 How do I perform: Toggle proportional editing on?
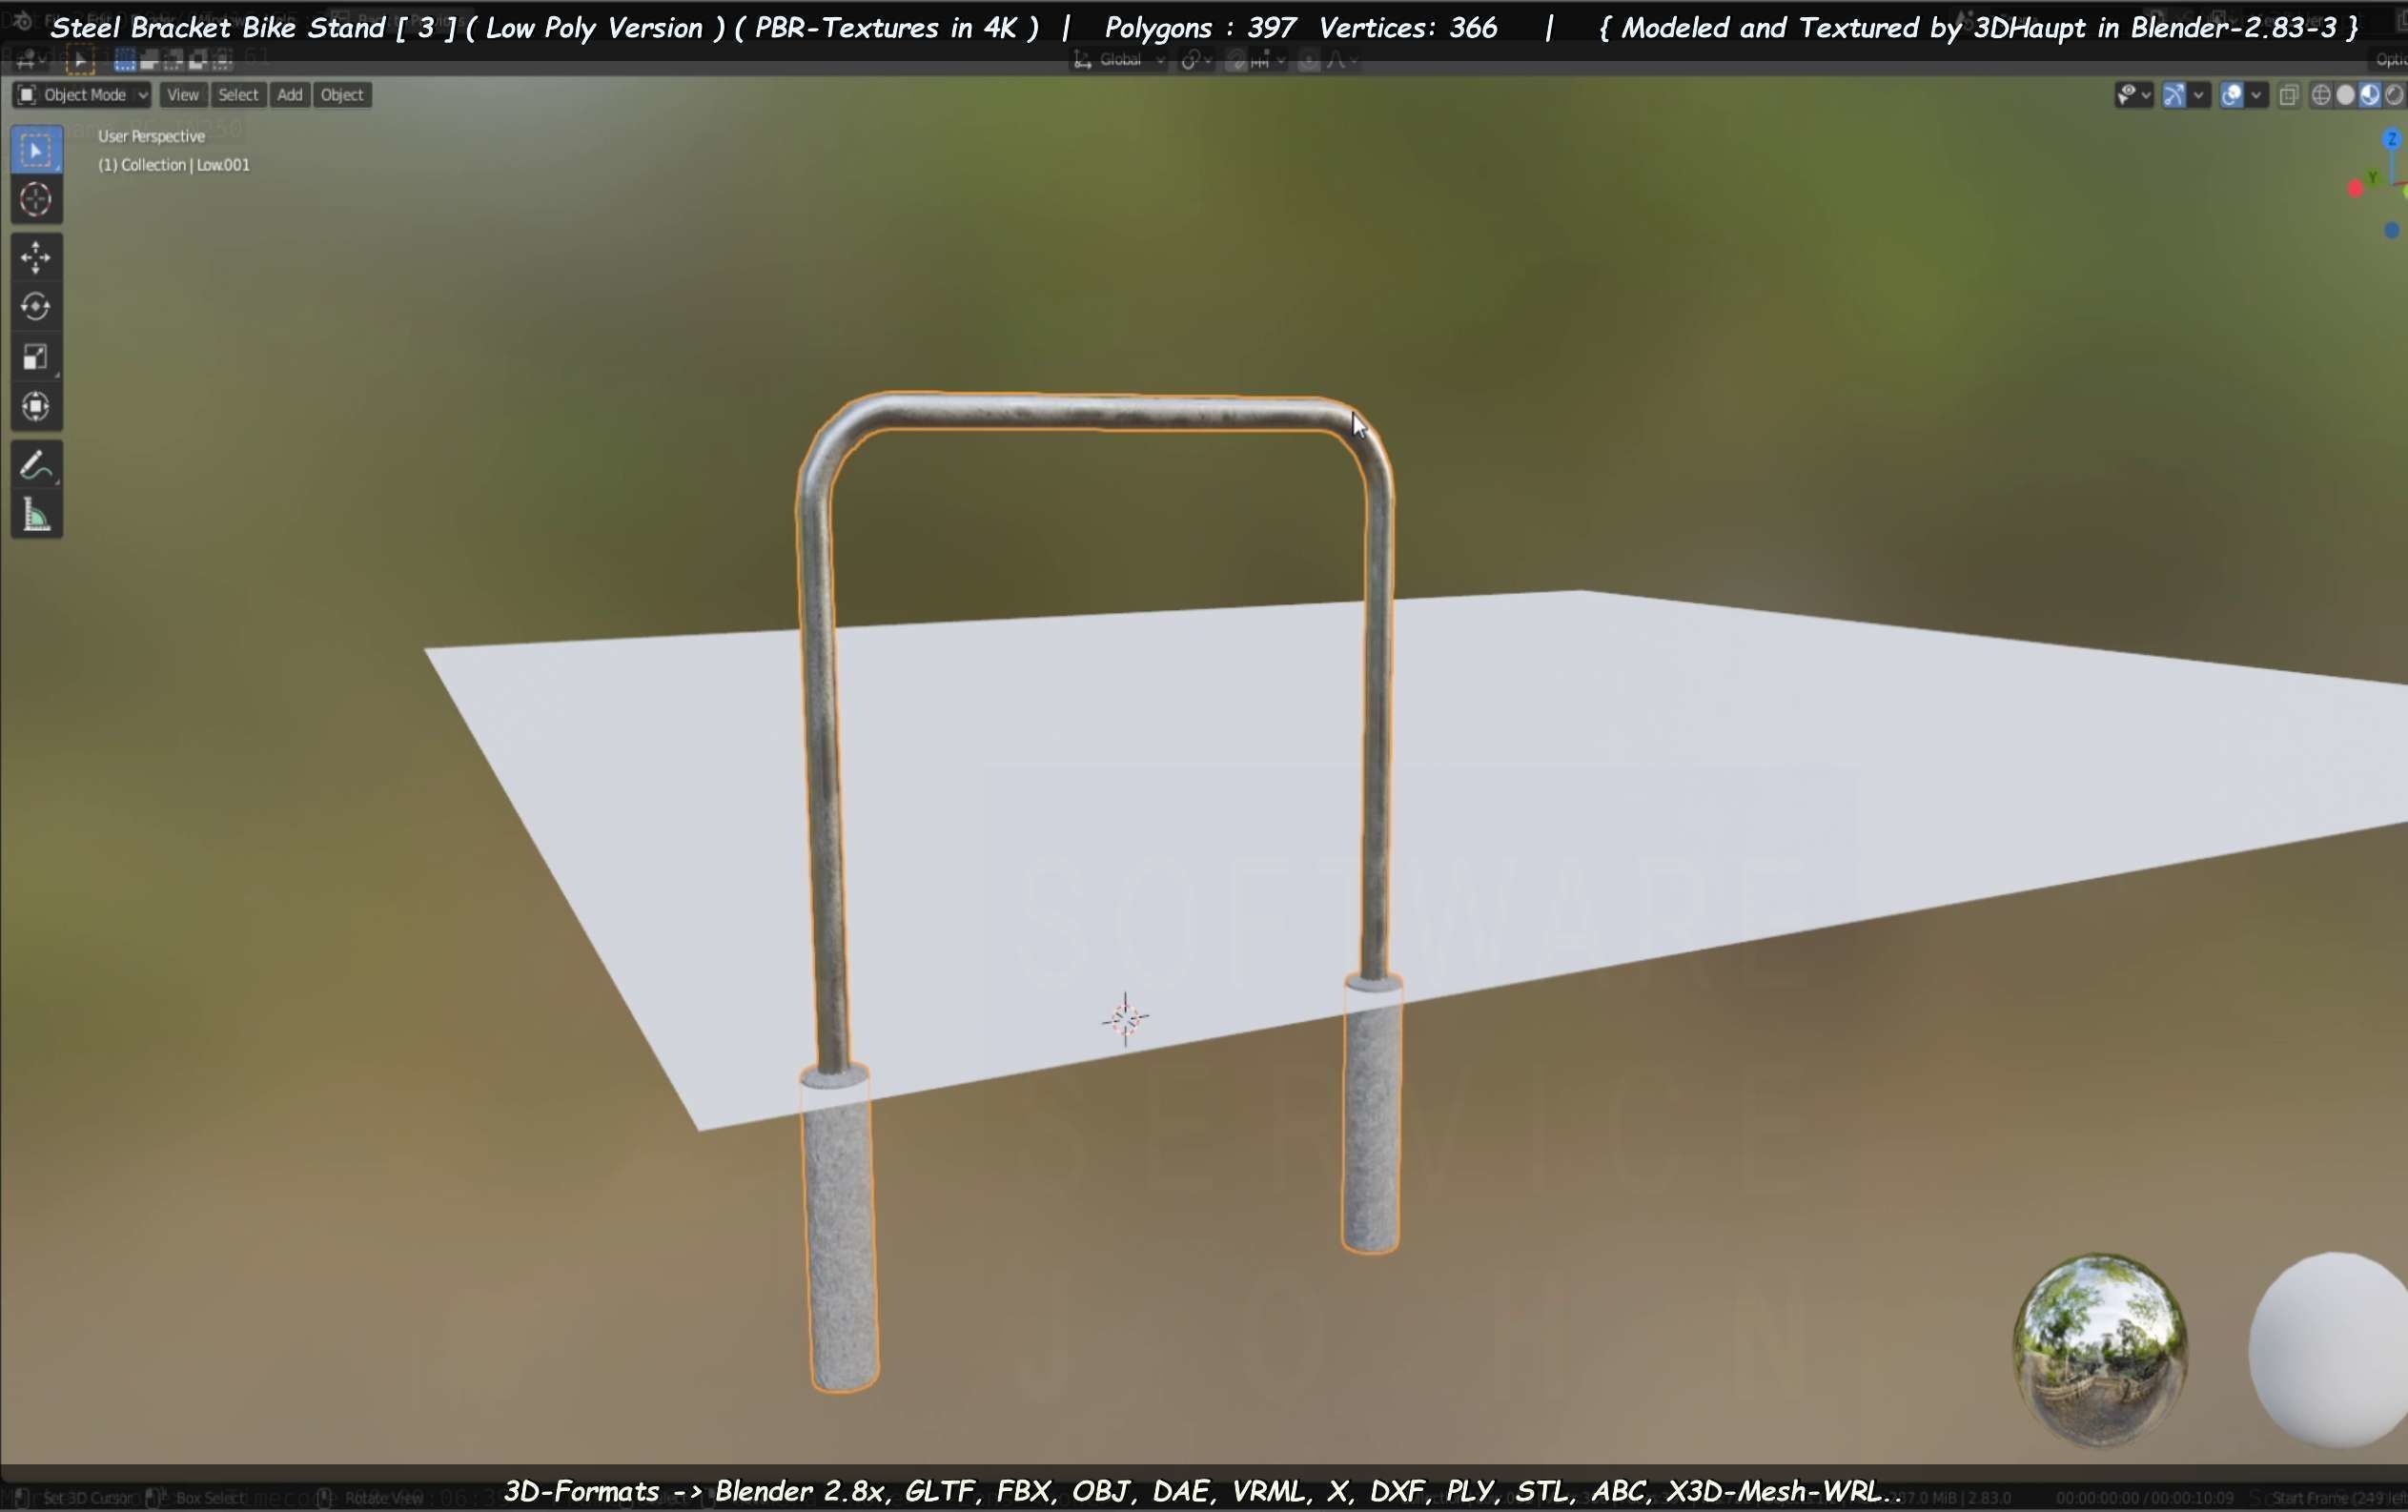1308,61
